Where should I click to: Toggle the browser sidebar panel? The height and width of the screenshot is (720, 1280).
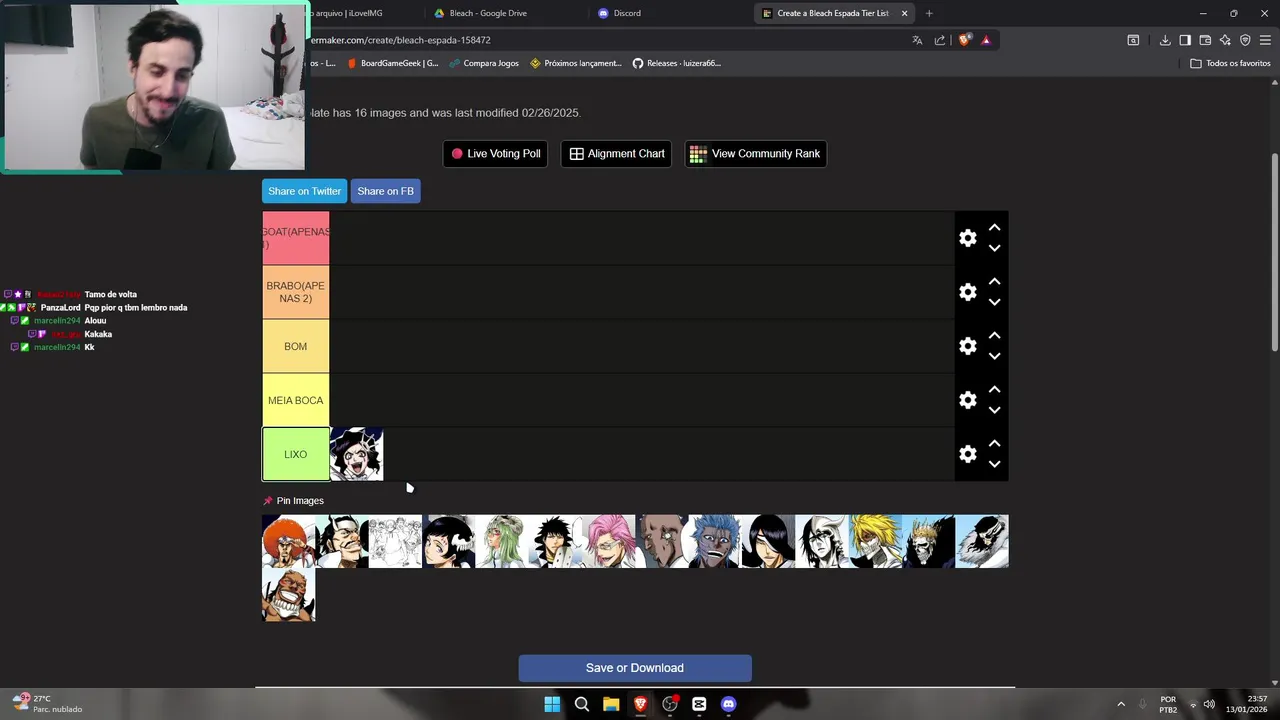1185,40
